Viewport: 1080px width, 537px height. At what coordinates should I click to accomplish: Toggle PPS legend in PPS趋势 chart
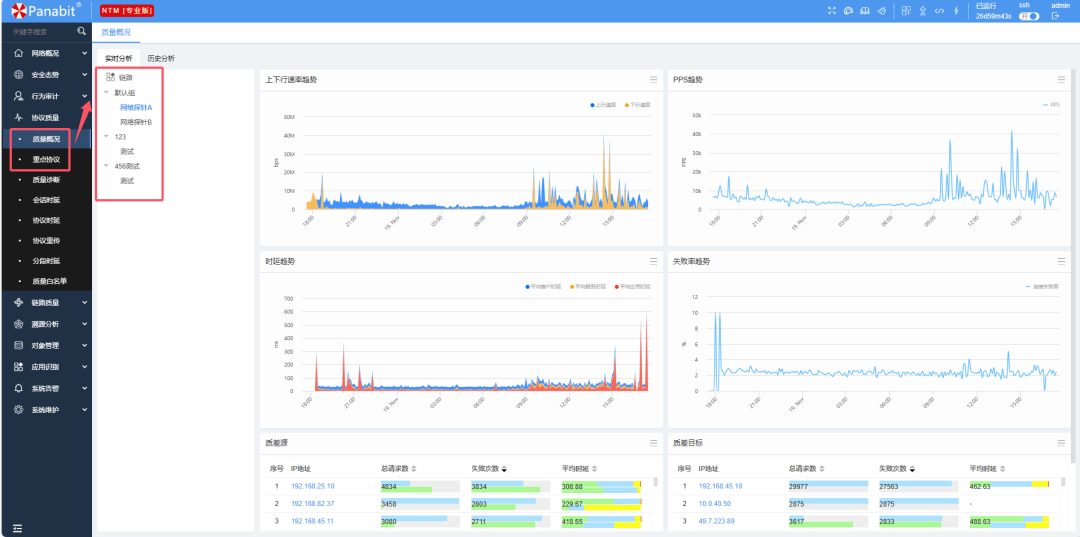coord(1050,105)
